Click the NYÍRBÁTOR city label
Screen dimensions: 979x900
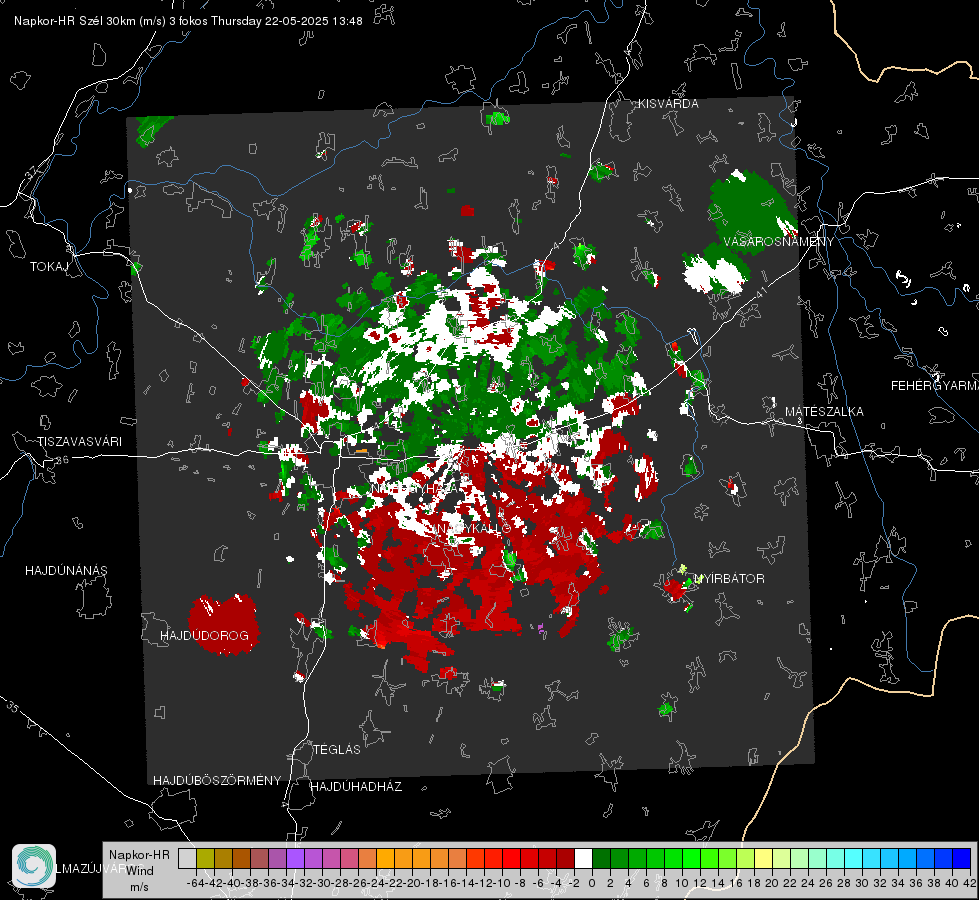pos(729,579)
